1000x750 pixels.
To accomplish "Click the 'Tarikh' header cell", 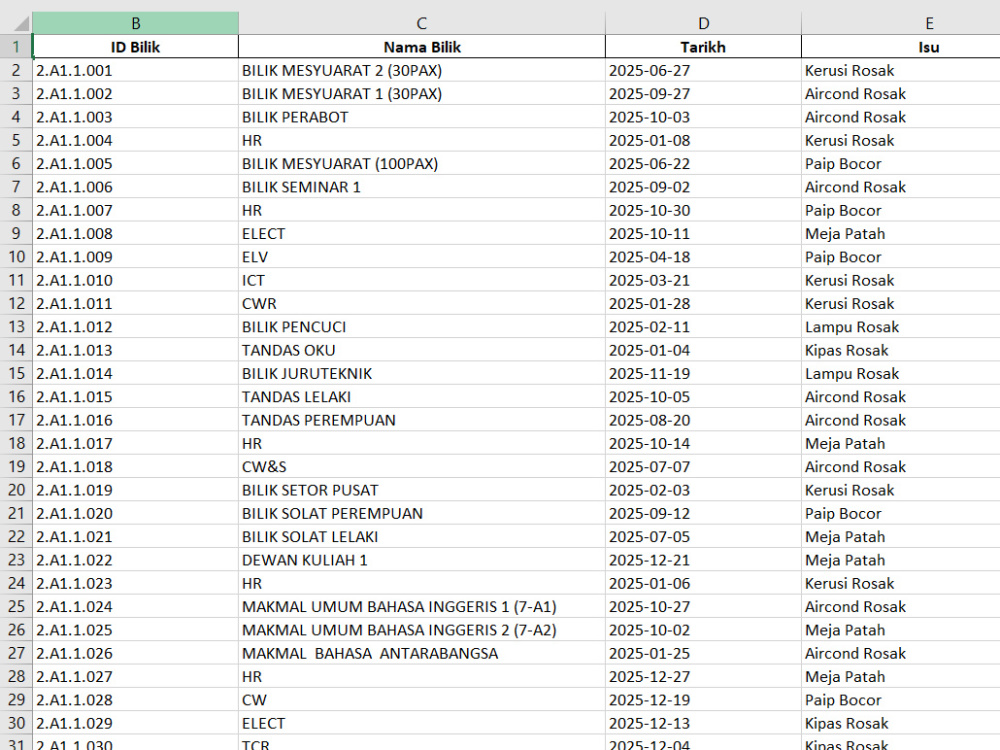I will click(x=703, y=47).
